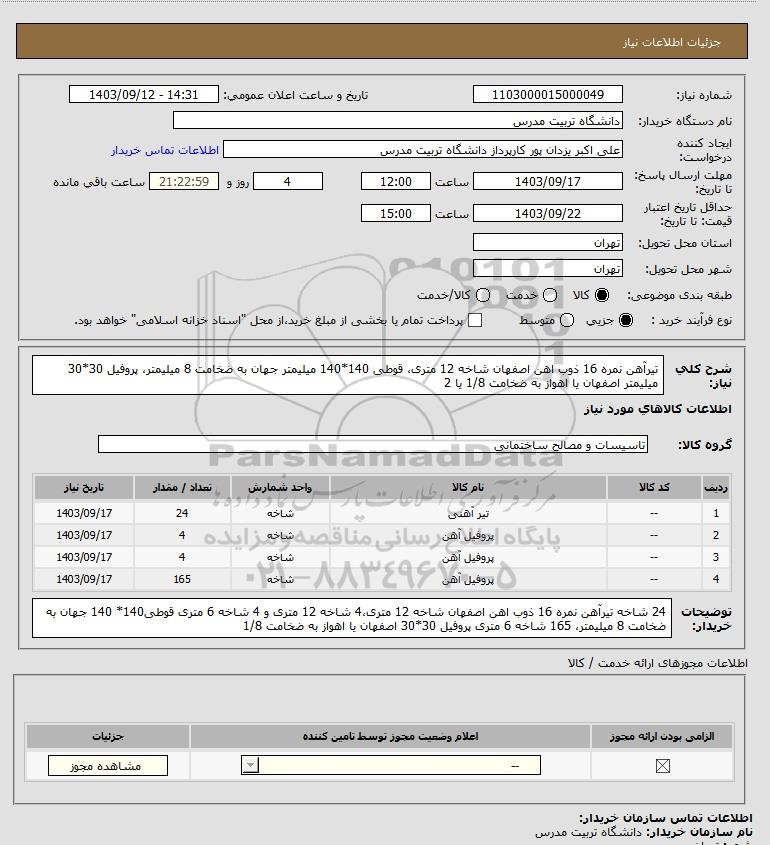Click the price validity date 1403/09/22 field
The image size is (770, 845).
[547, 213]
